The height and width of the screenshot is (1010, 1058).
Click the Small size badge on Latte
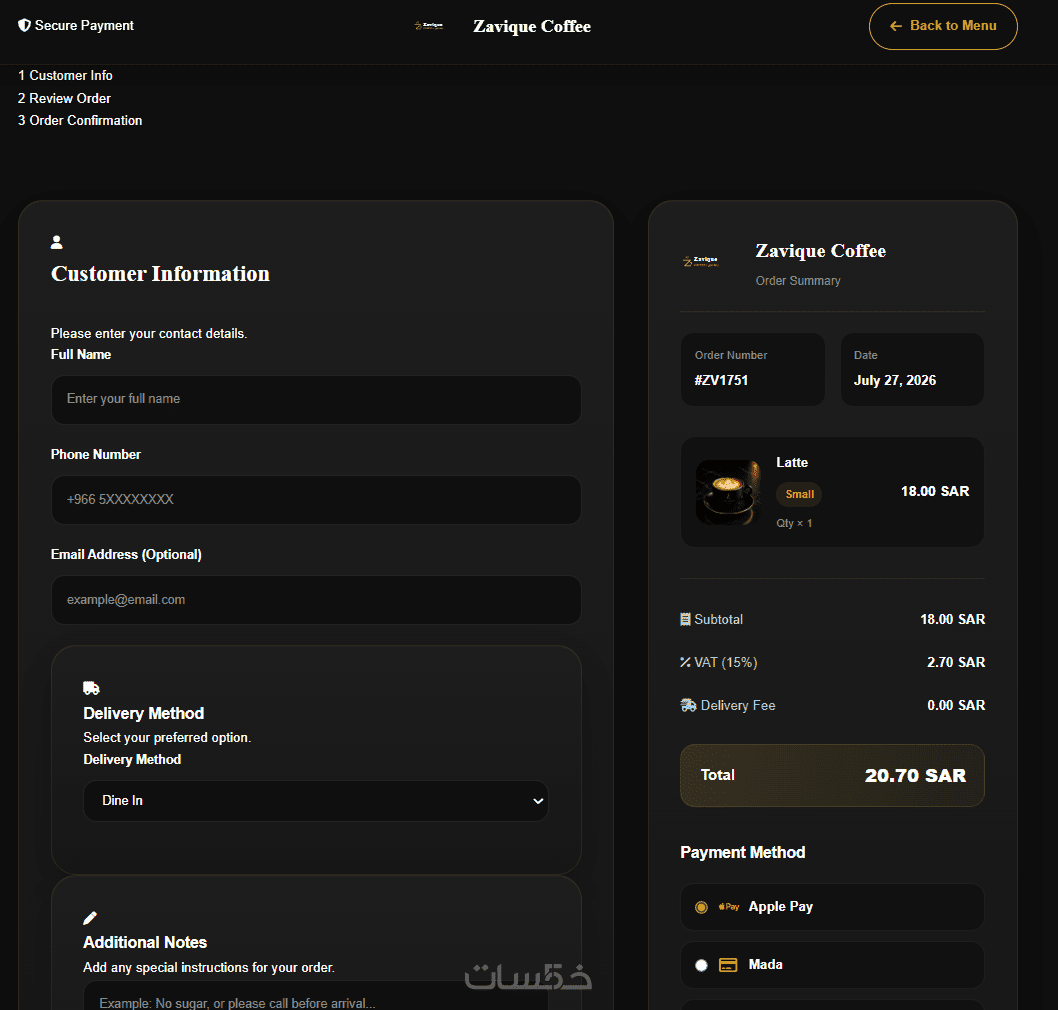click(x=799, y=495)
